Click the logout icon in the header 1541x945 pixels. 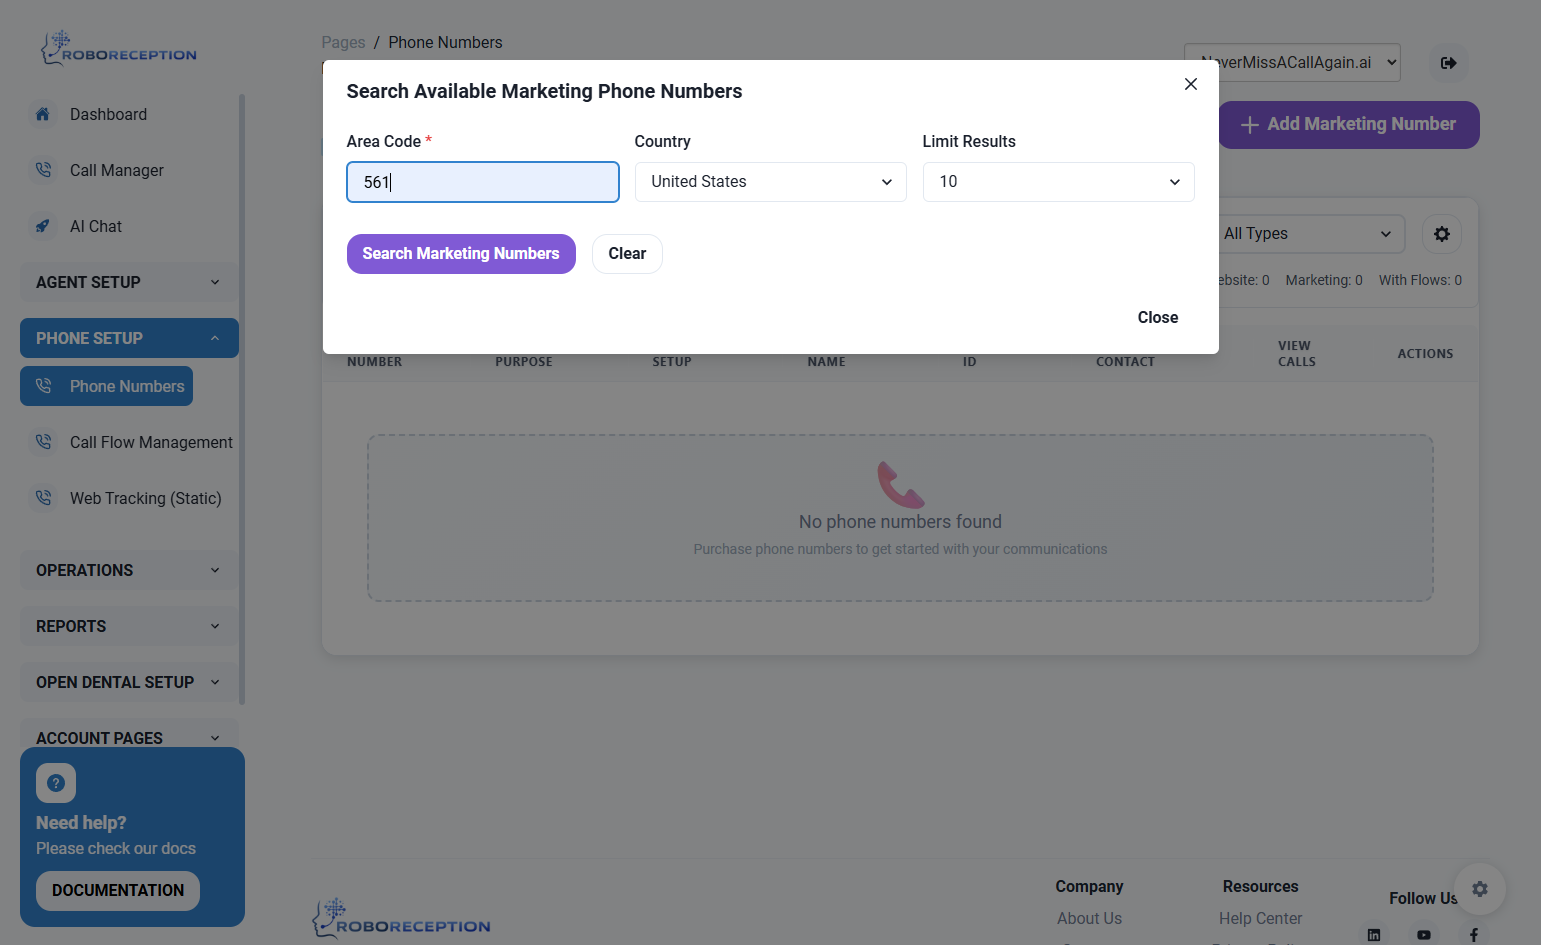click(1448, 63)
